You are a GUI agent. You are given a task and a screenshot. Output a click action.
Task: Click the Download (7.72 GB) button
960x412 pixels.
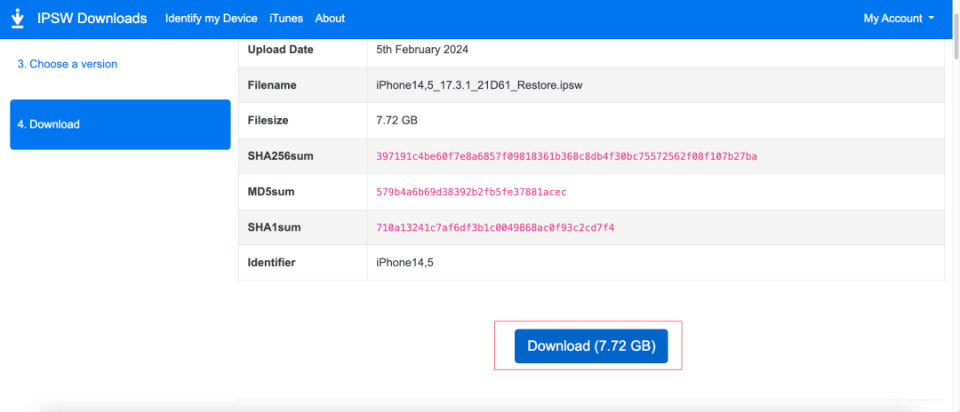[x=591, y=346]
